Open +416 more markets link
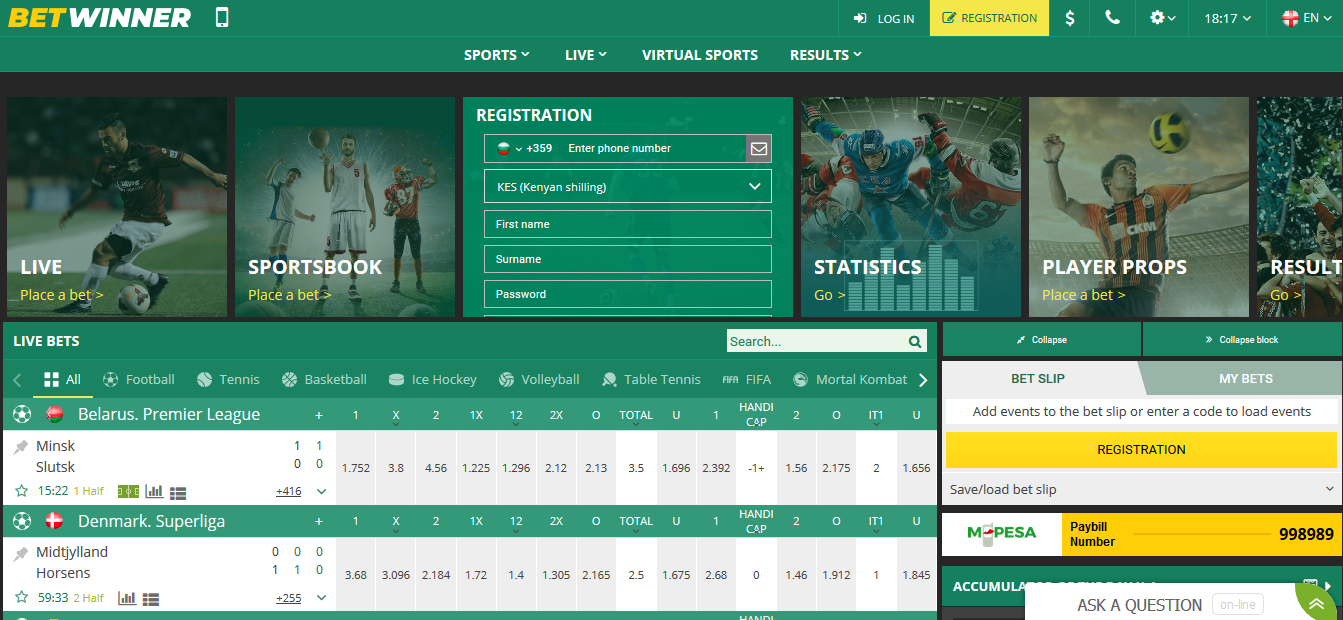 click(x=289, y=491)
